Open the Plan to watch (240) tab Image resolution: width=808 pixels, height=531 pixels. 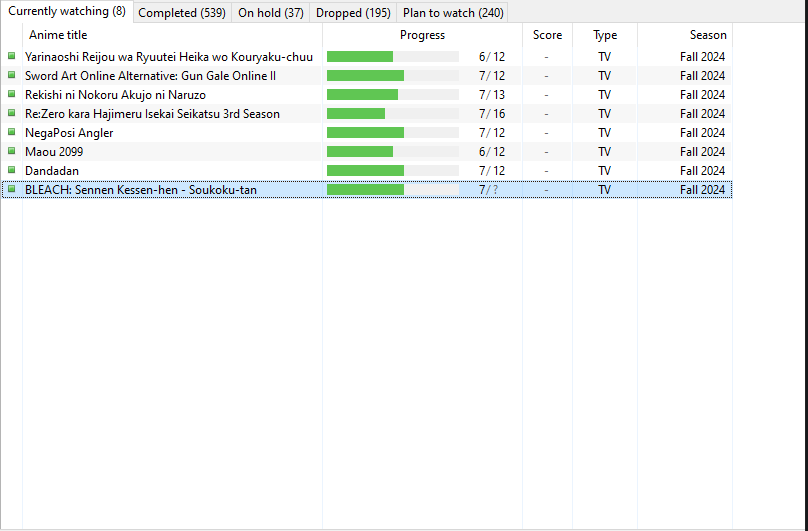pos(453,13)
